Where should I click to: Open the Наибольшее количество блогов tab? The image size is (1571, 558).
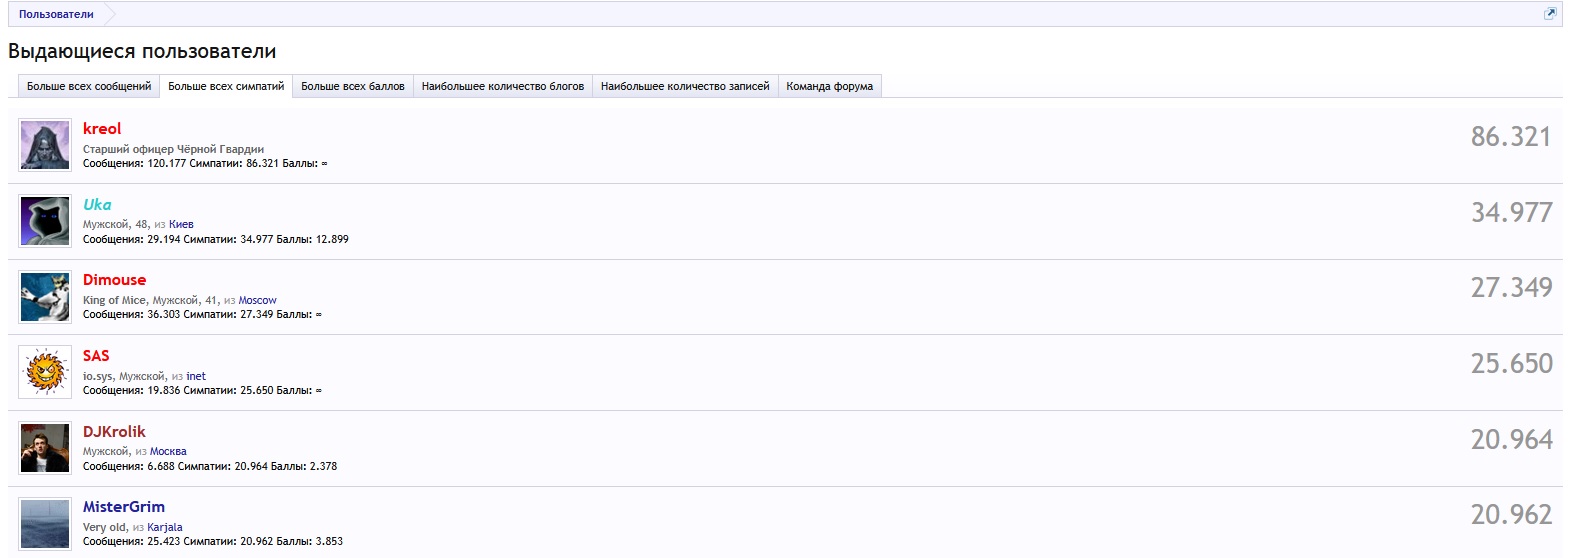[x=503, y=86]
